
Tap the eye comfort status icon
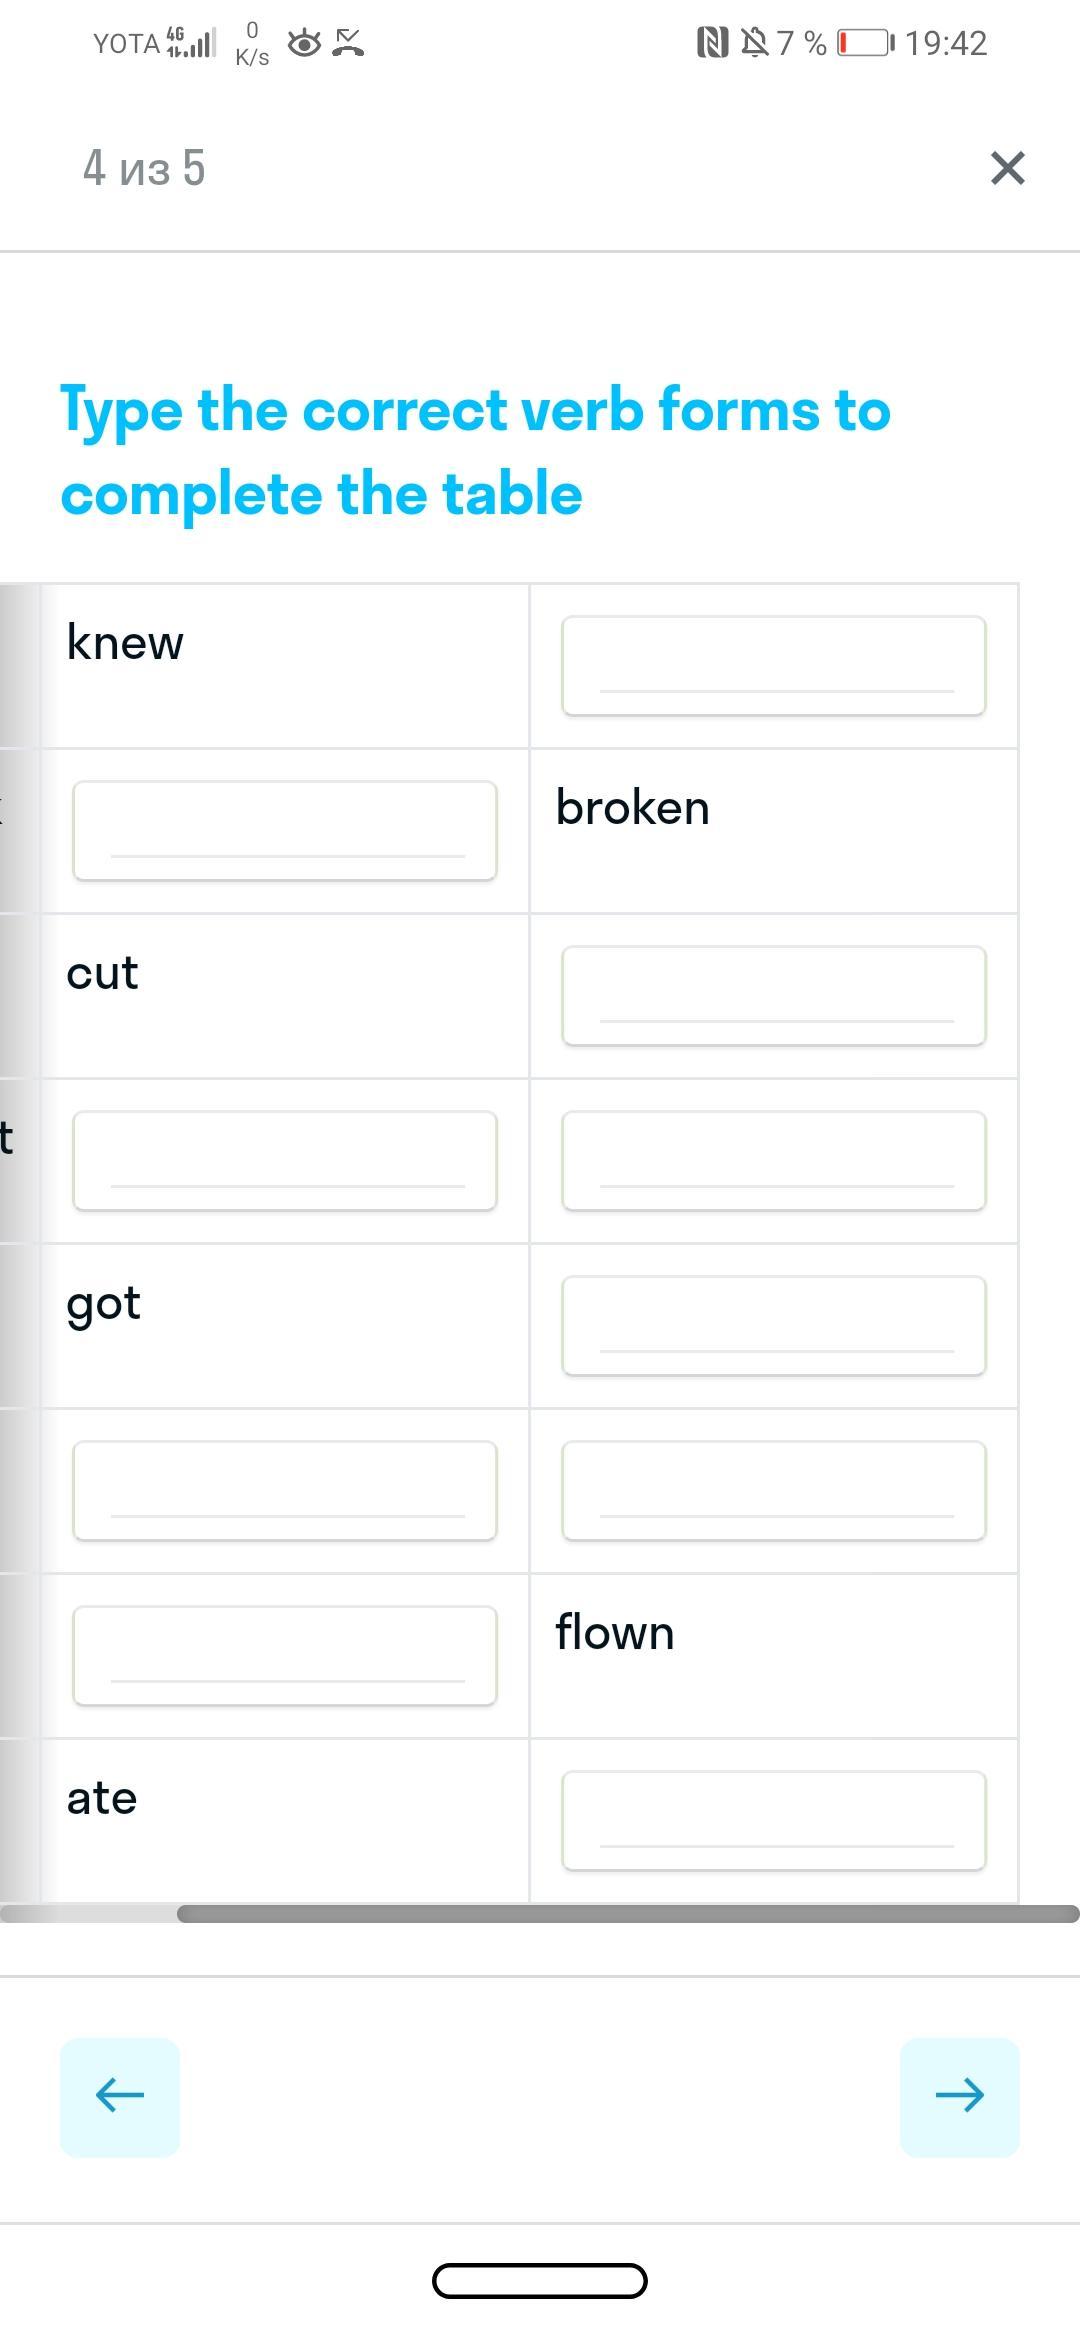pos(305,43)
